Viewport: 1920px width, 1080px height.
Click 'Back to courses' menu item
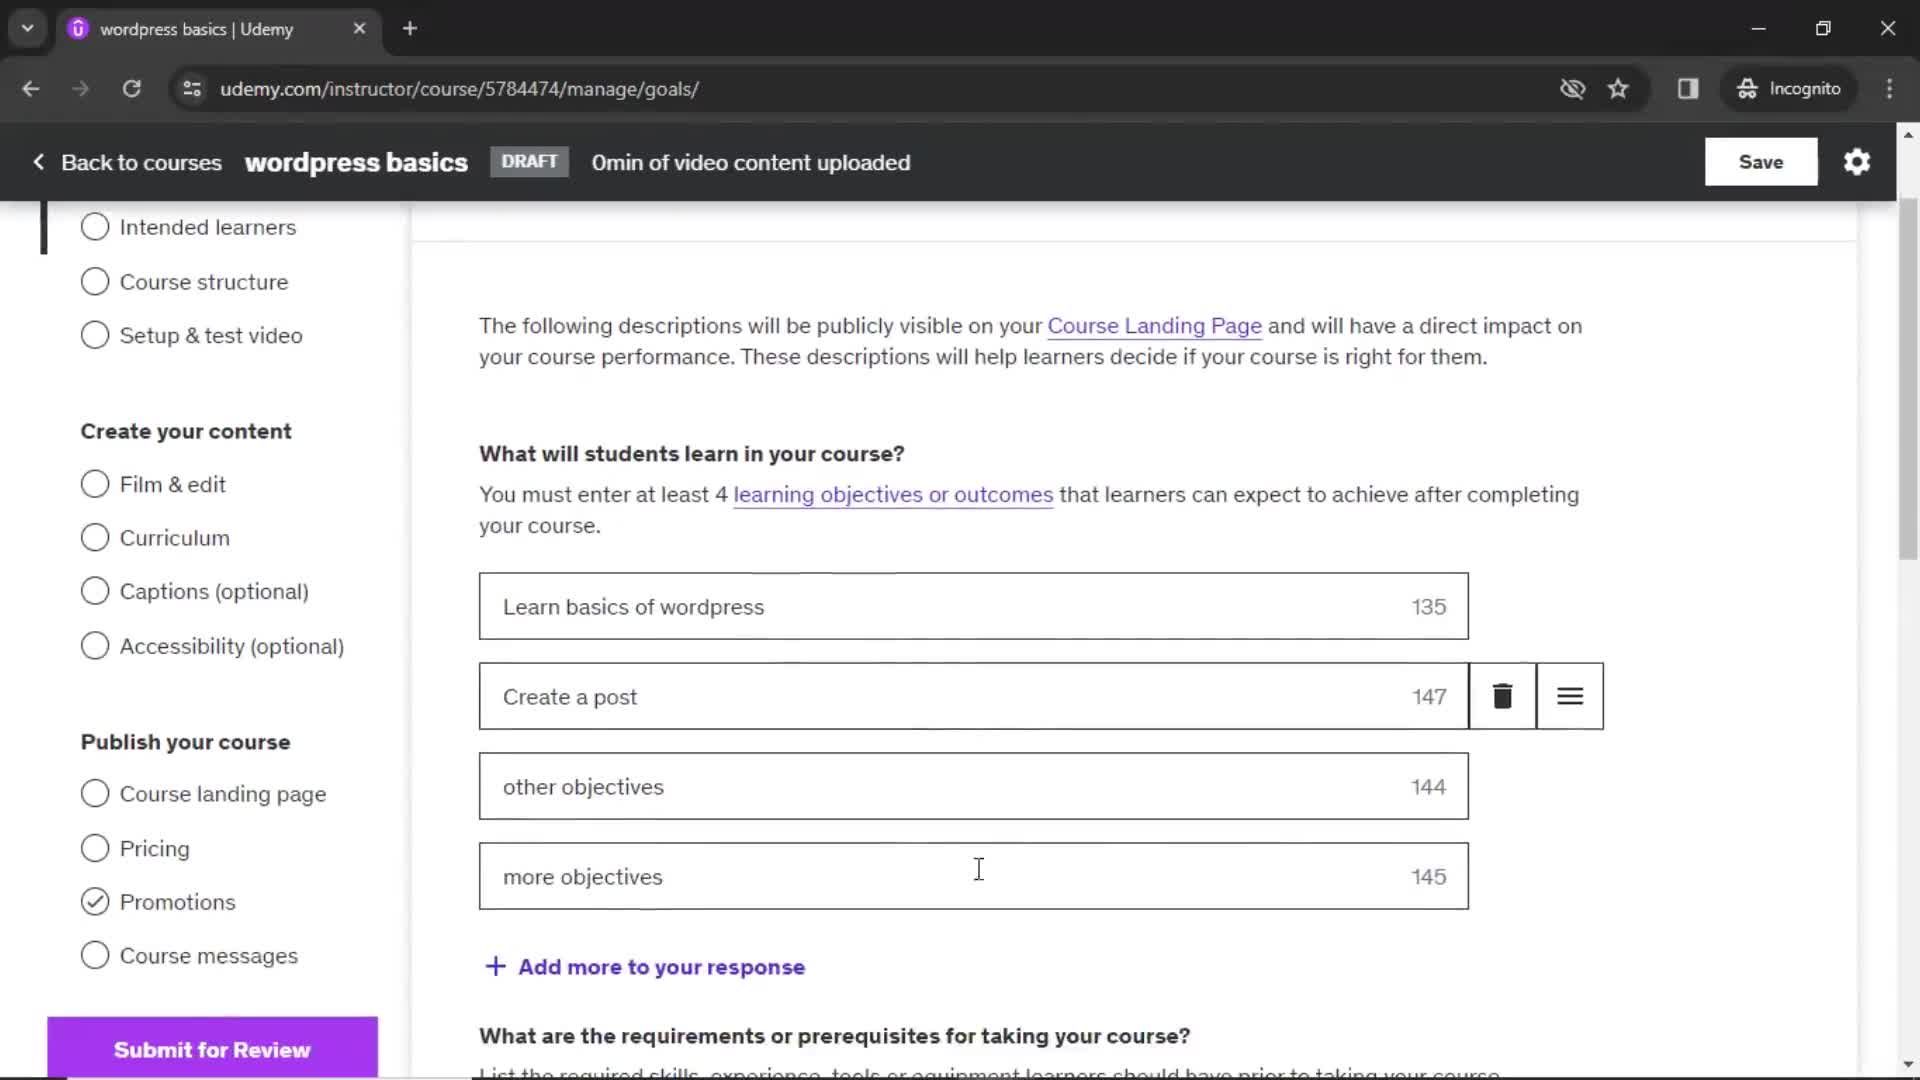coord(127,161)
